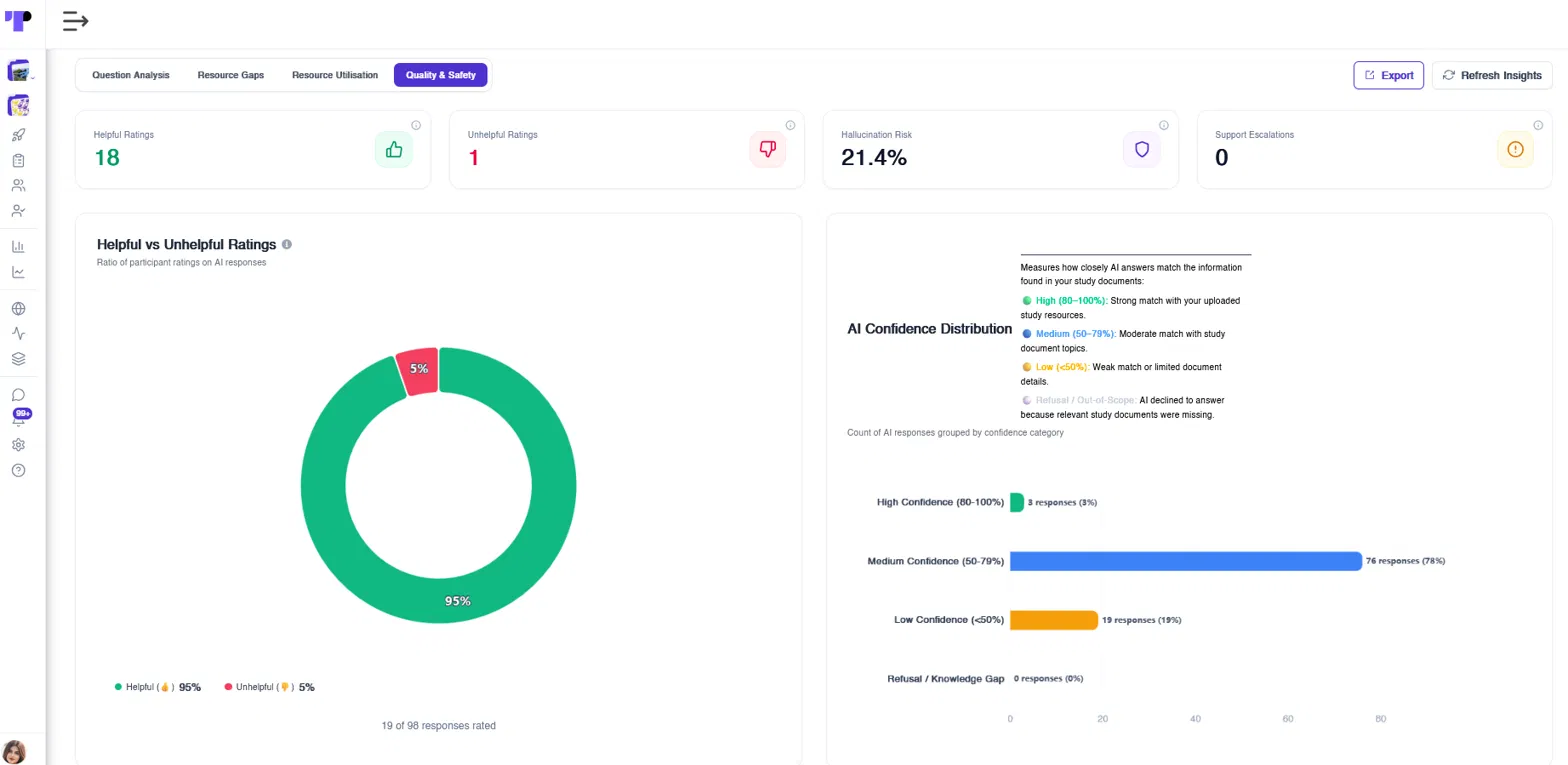This screenshot has height=765, width=1568.
Task: Open the activity pulse icon in sidebar
Action: pyautogui.click(x=18, y=334)
